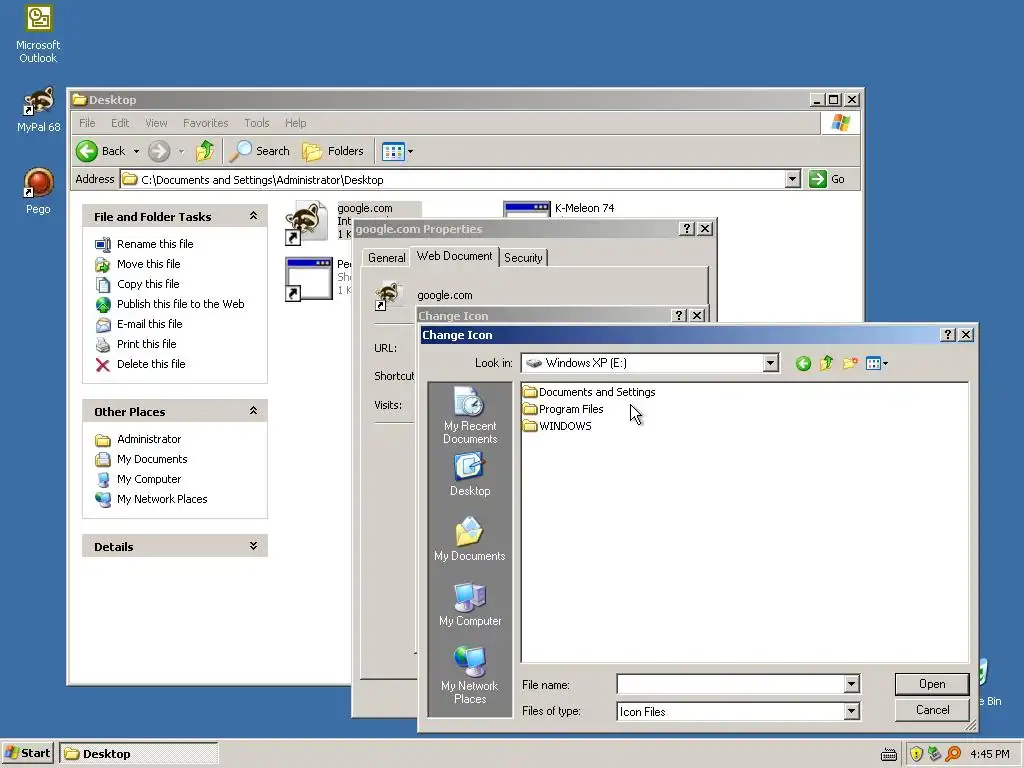Open My Network Places in Other Places
Image resolution: width=1024 pixels, height=768 pixels.
(151, 499)
